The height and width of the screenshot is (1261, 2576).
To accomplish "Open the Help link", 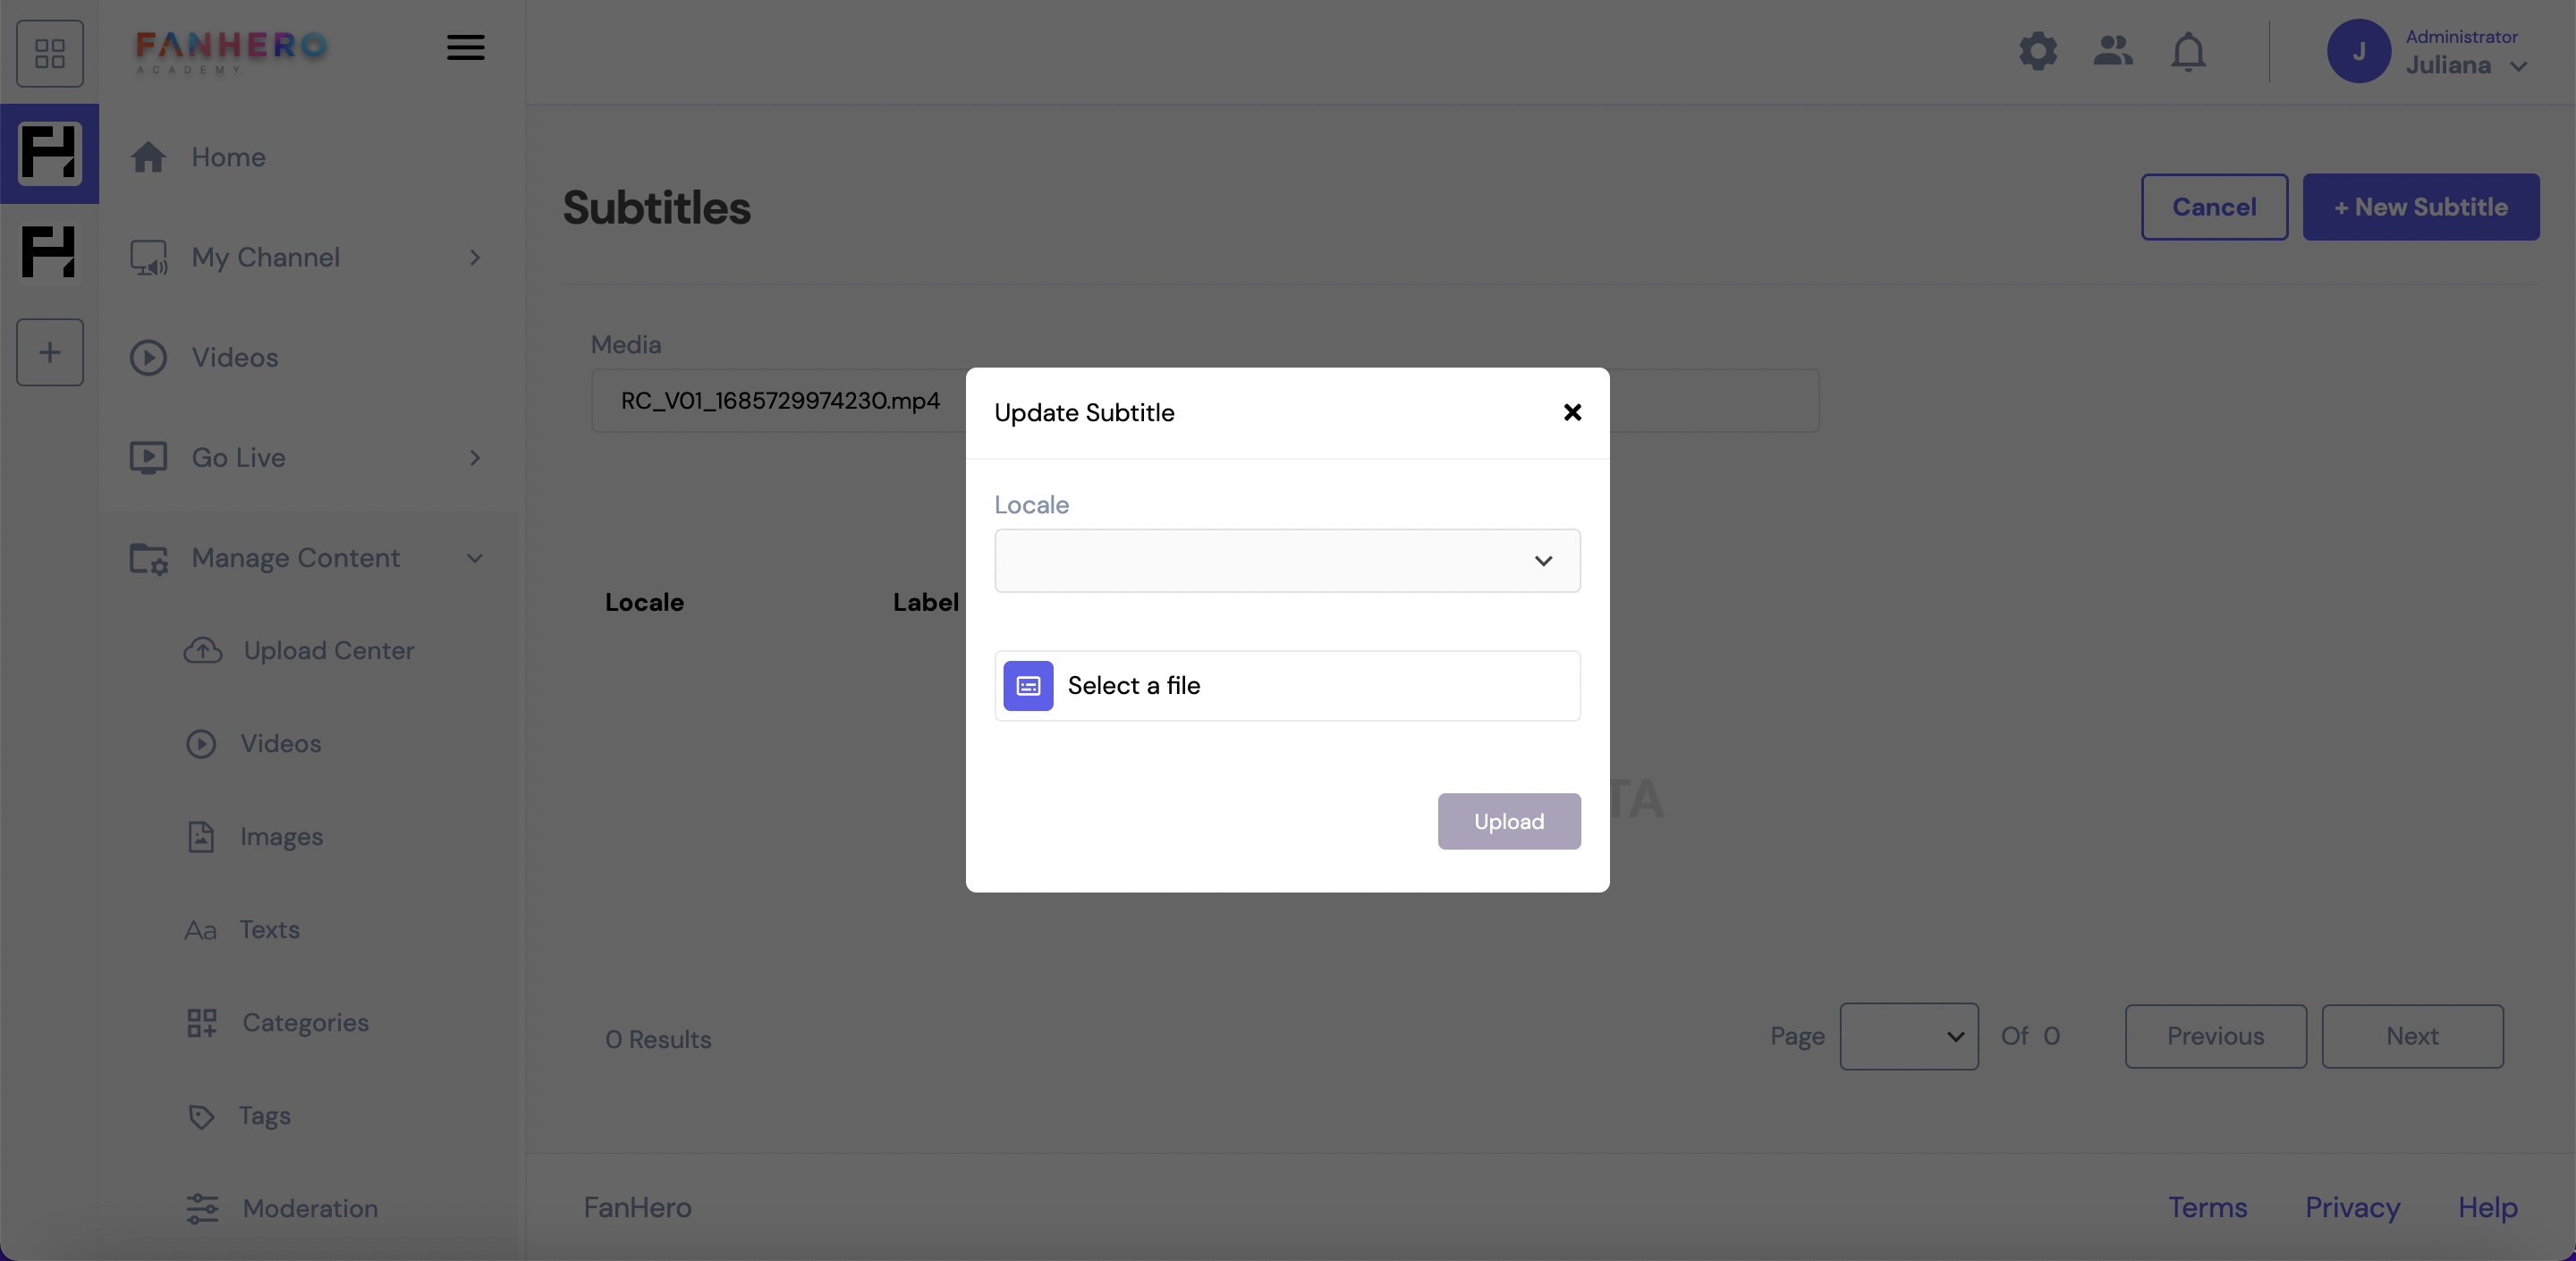I will point(2487,1207).
